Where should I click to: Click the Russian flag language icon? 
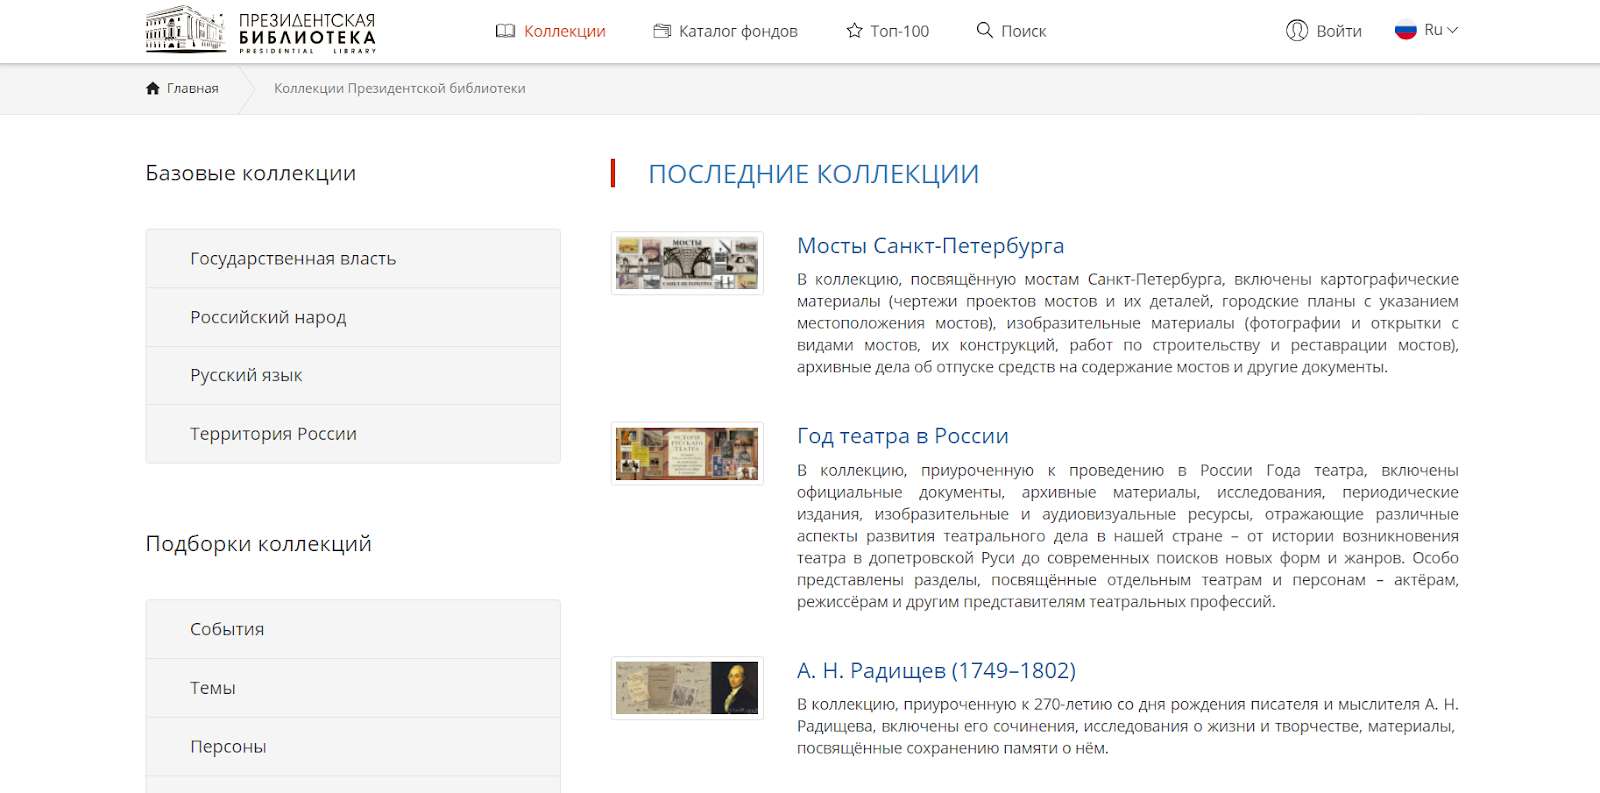[x=1406, y=30]
